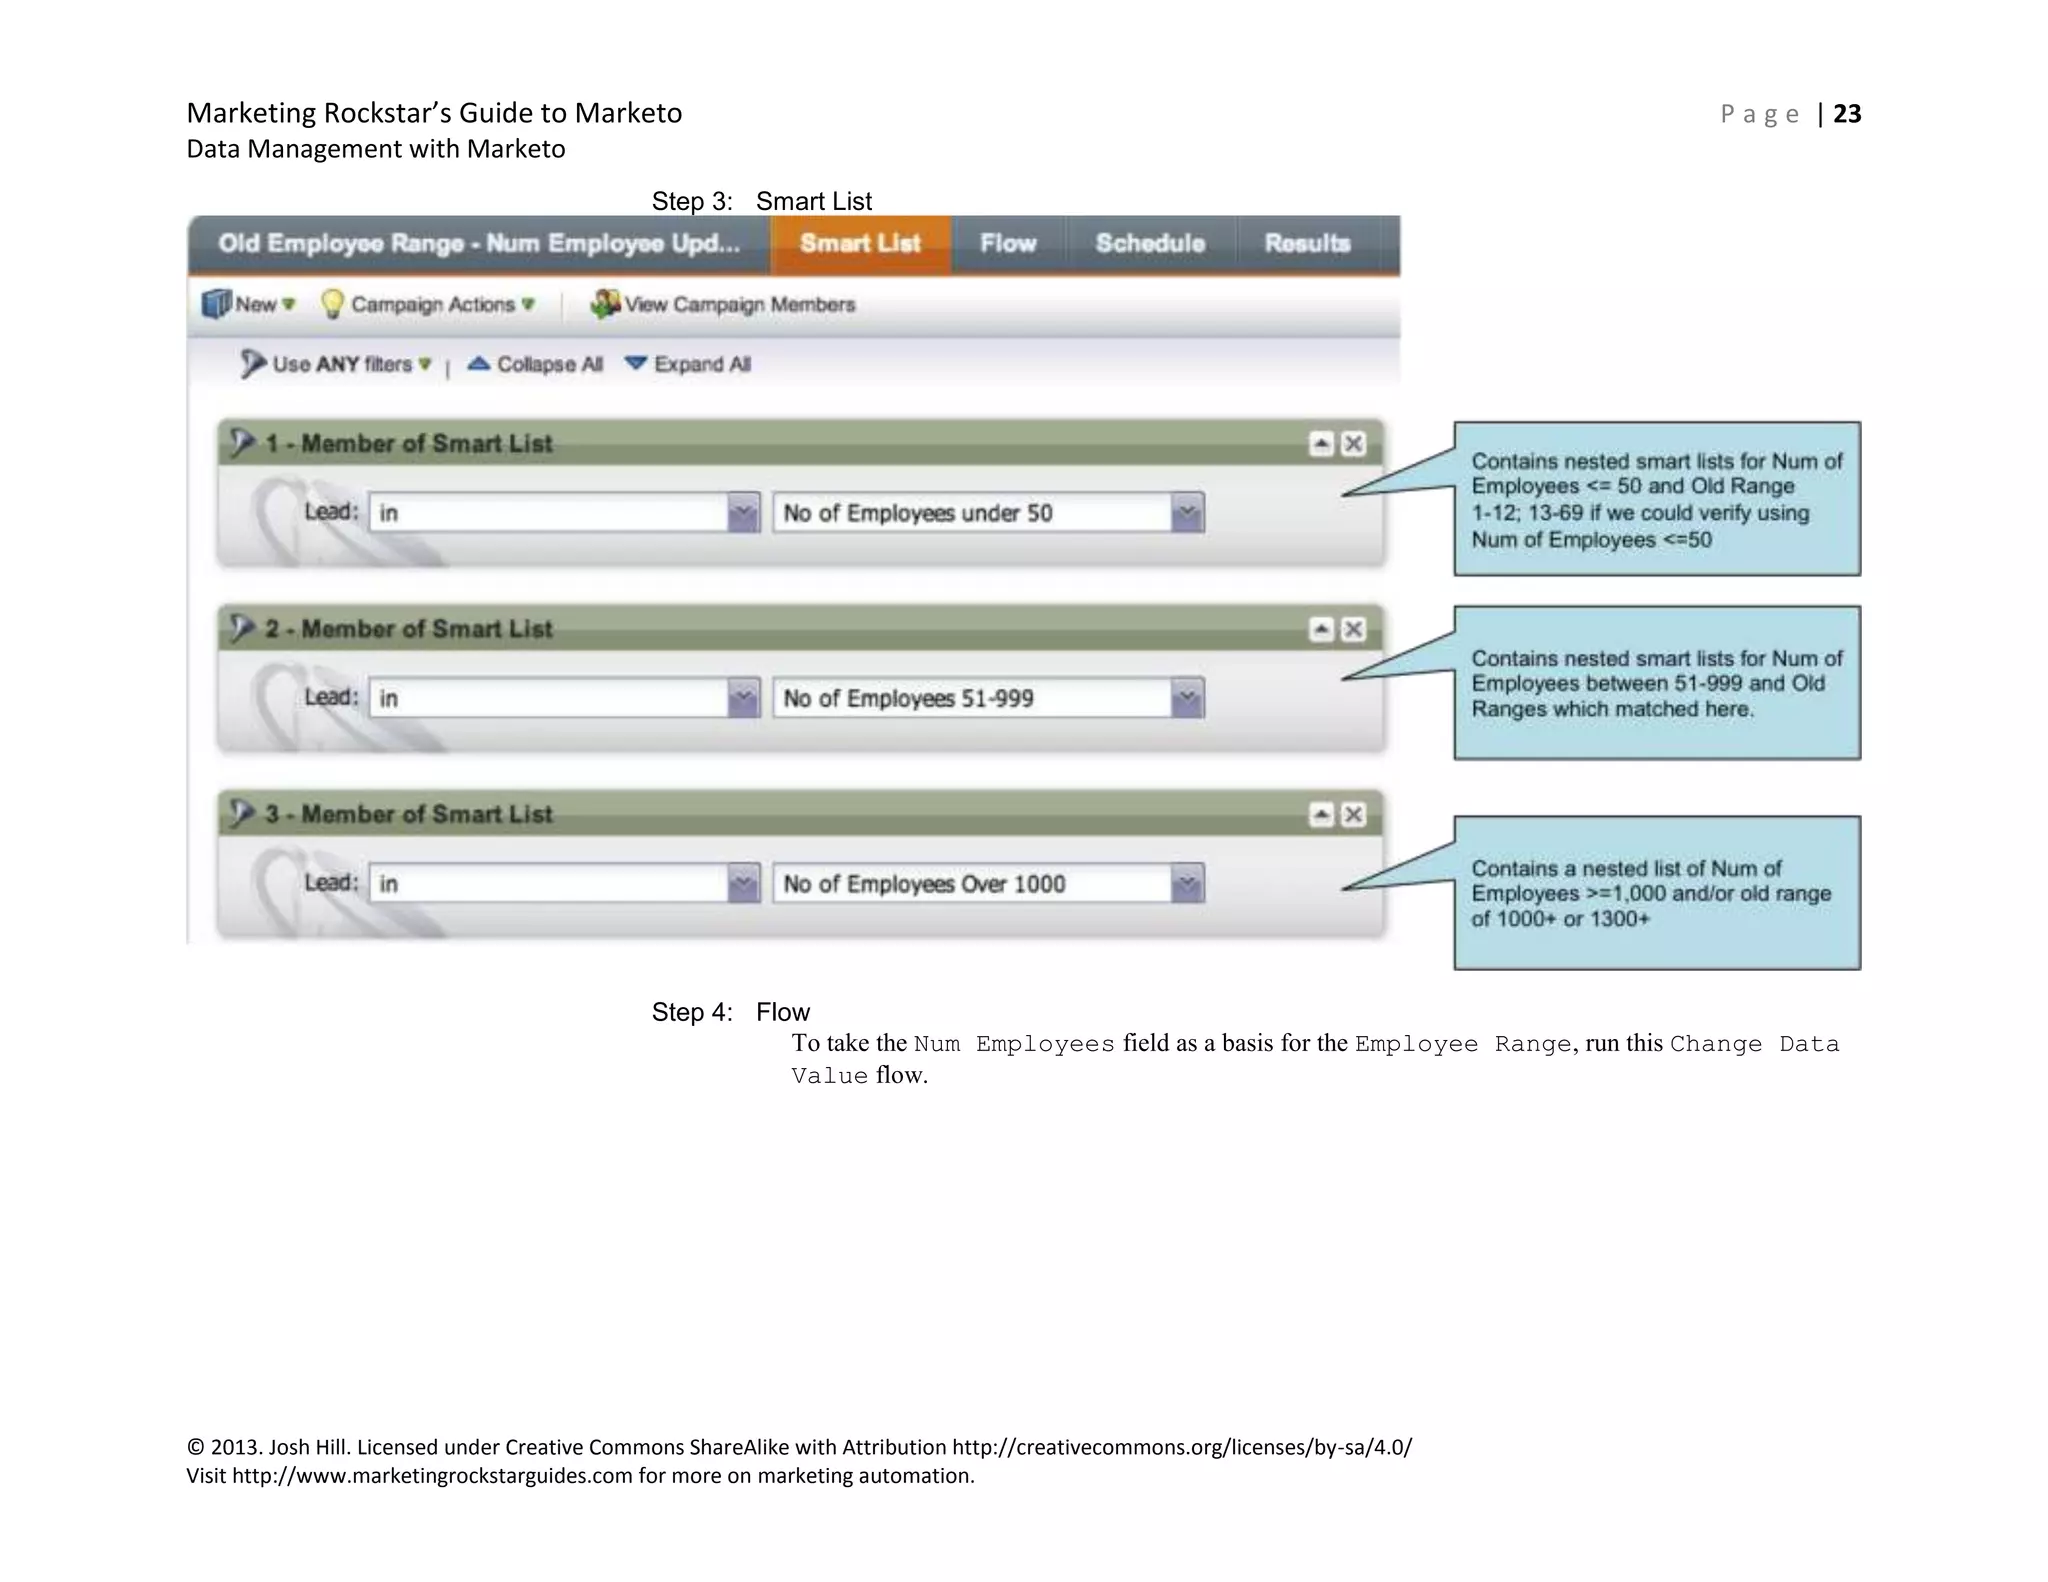2048x1582 pixels.
Task: Go to the Results tab
Action: 1307,244
